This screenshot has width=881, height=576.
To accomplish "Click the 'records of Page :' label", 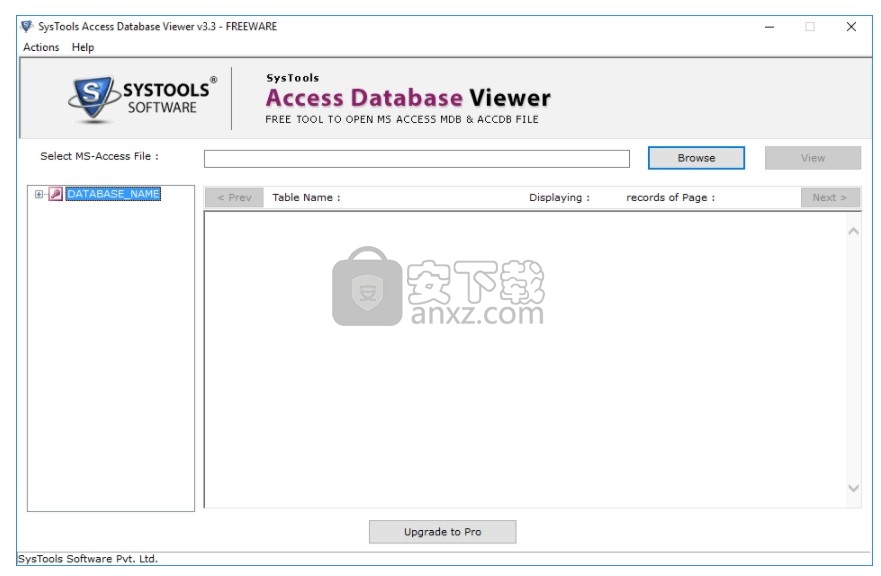I will 670,198.
